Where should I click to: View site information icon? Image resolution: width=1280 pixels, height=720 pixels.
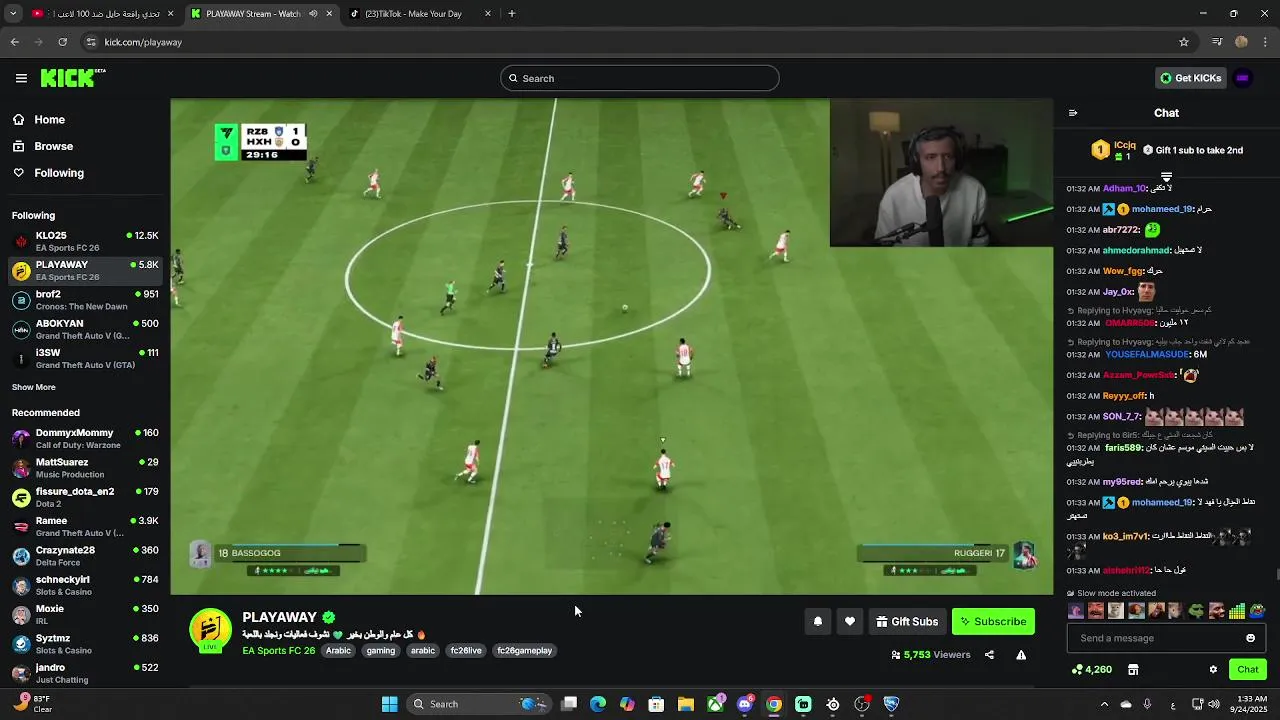(x=91, y=42)
